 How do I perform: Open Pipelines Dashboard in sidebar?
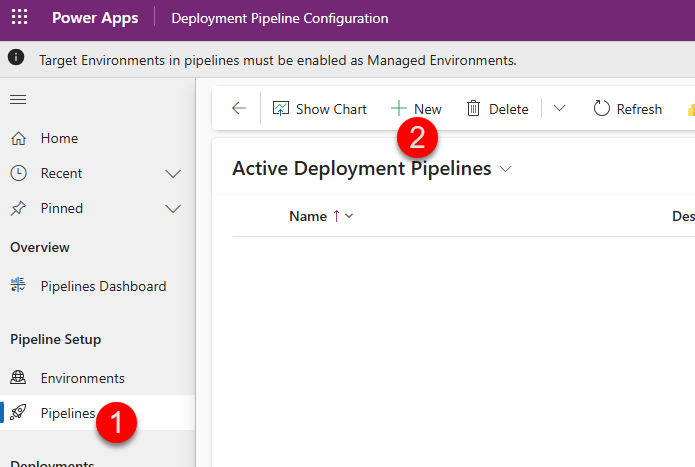pos(103,286)
